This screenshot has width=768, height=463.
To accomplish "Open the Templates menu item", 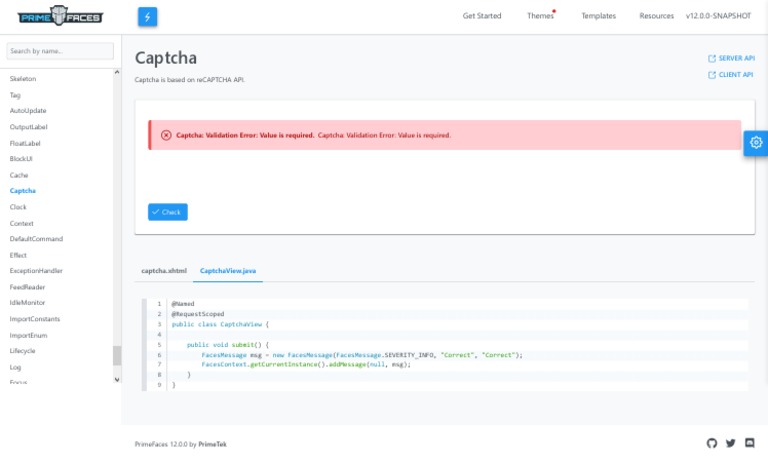I will 598,16.
